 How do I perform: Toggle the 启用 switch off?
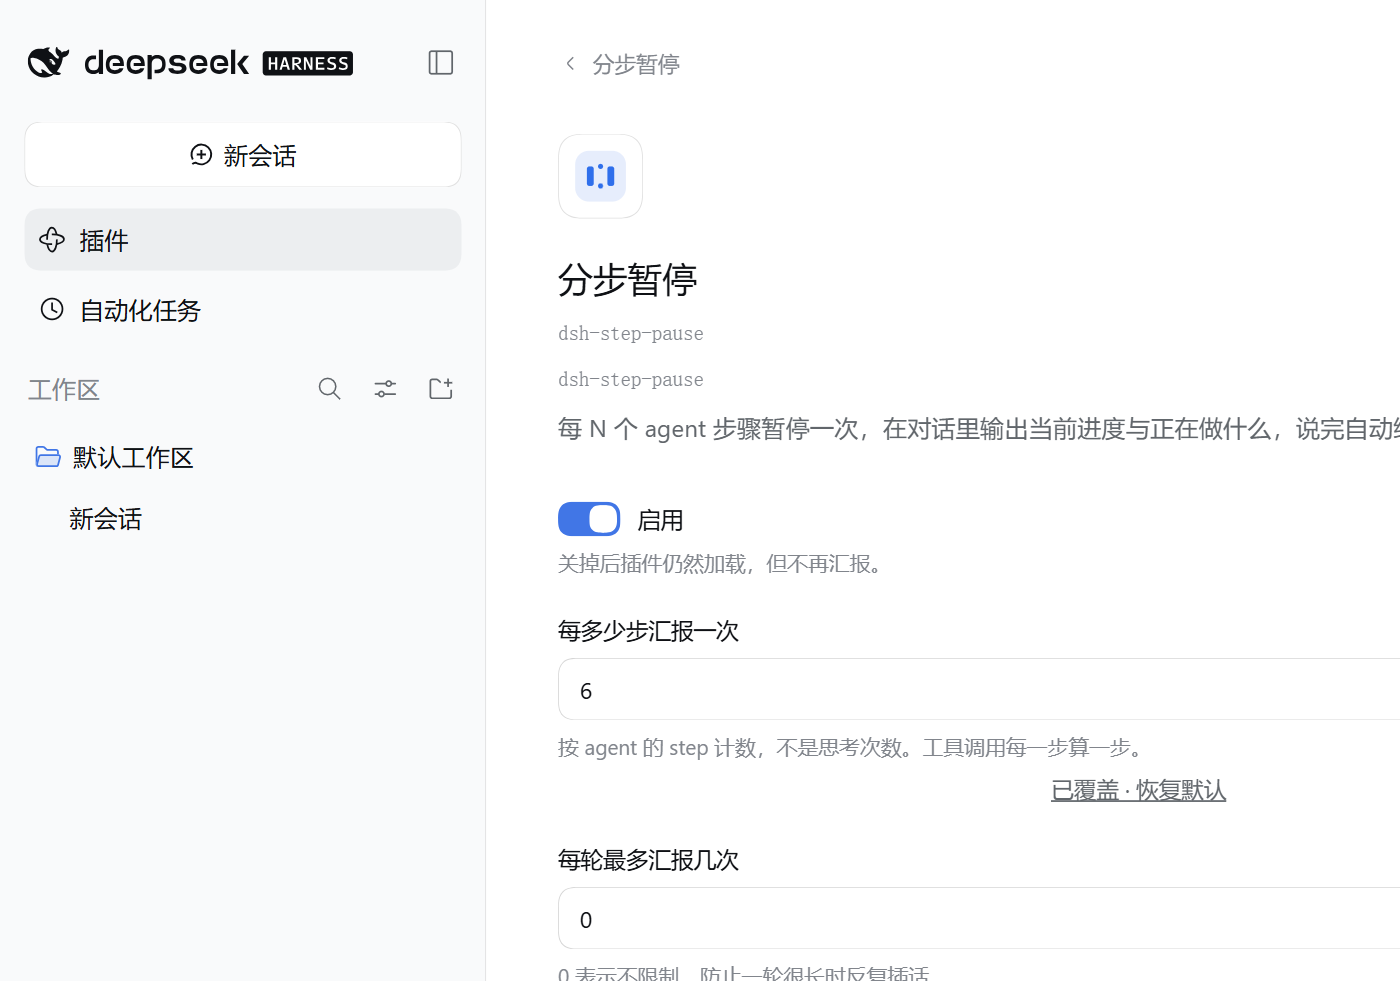[589, 520]
